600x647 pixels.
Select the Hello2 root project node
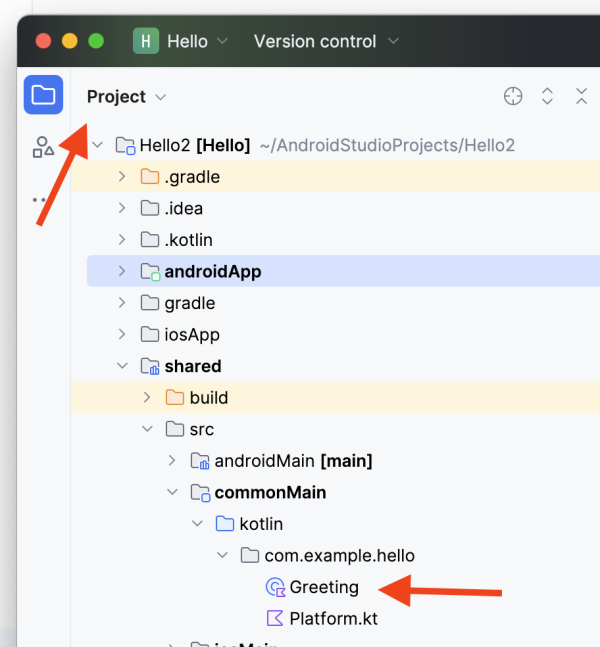(164, 146)
